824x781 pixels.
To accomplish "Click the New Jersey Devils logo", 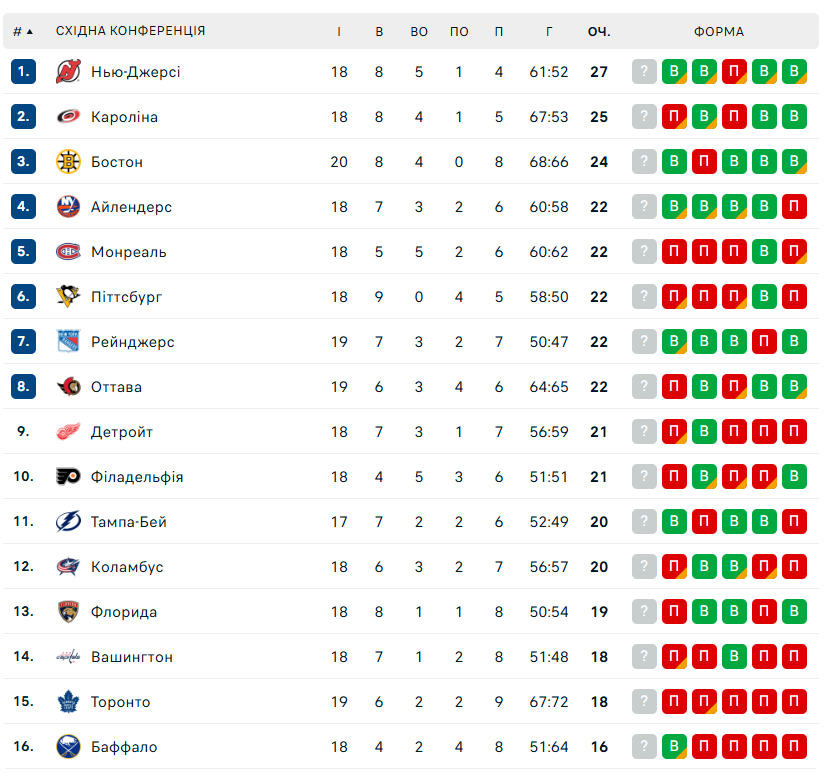I will (x=68, y=72).
